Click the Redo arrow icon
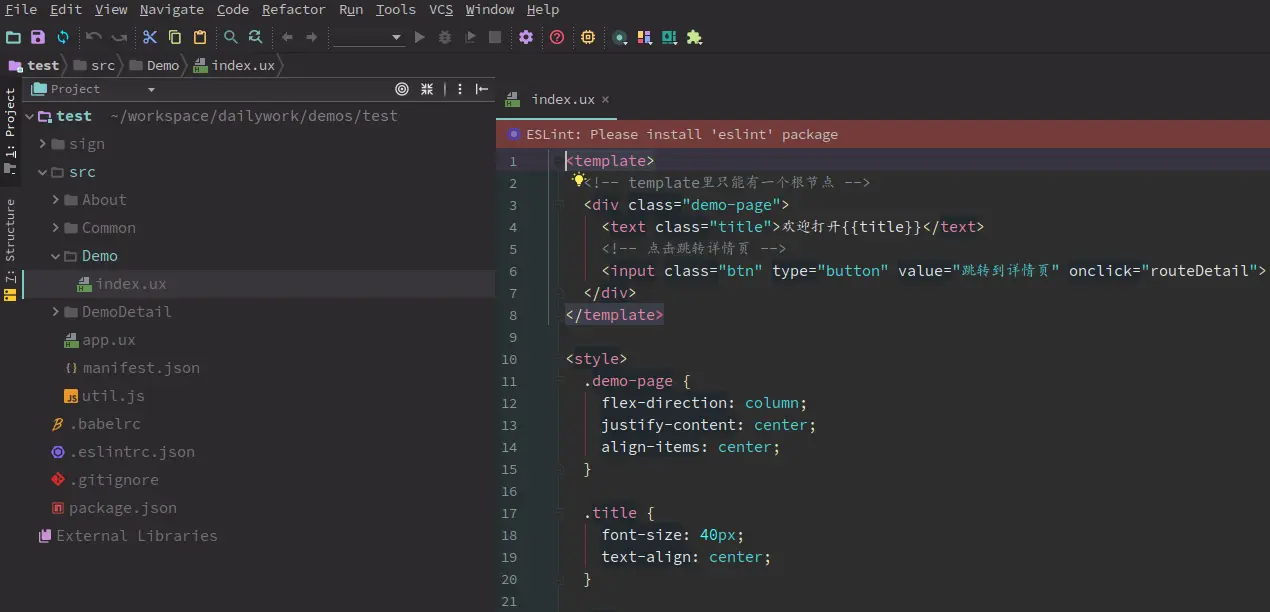Screen dimensions: 1270x612 tap(119, 37)
